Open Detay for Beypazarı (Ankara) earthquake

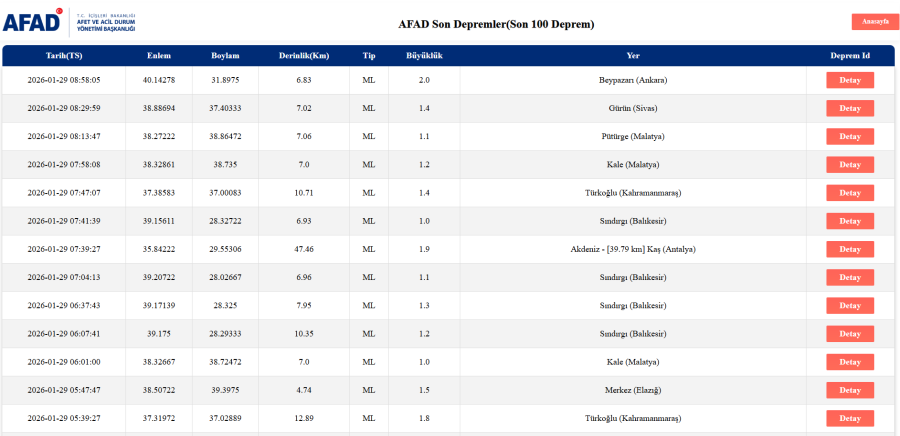(x=850, y=80)
